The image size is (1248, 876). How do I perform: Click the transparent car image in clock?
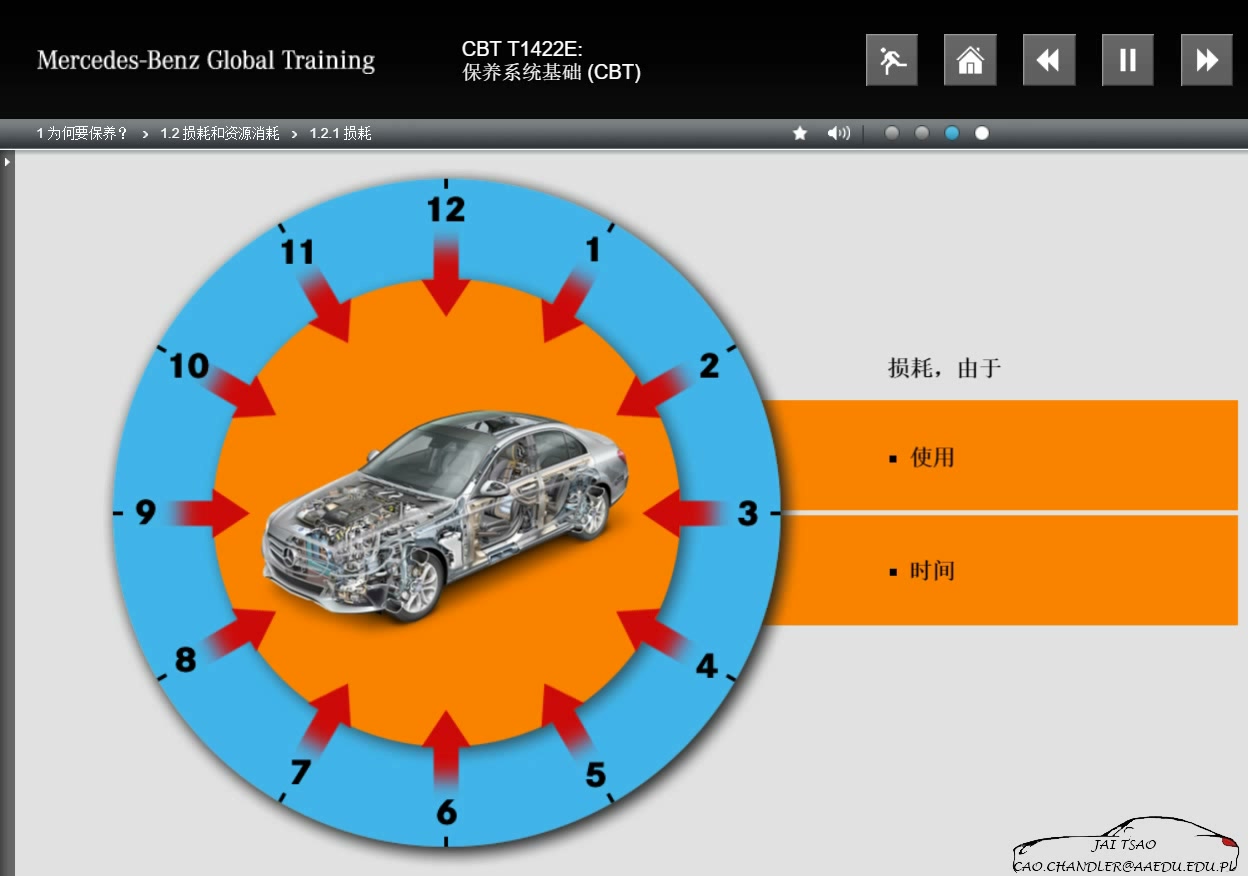[446, 514]
